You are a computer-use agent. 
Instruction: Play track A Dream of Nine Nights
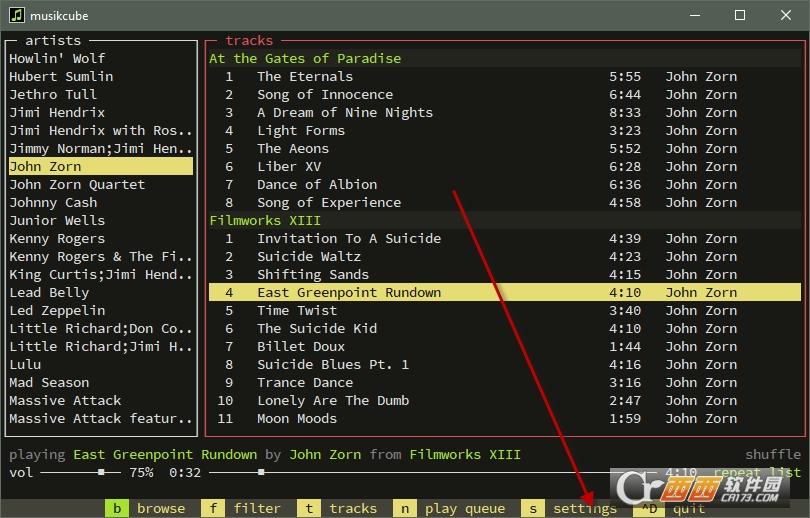tap(505, 113)
